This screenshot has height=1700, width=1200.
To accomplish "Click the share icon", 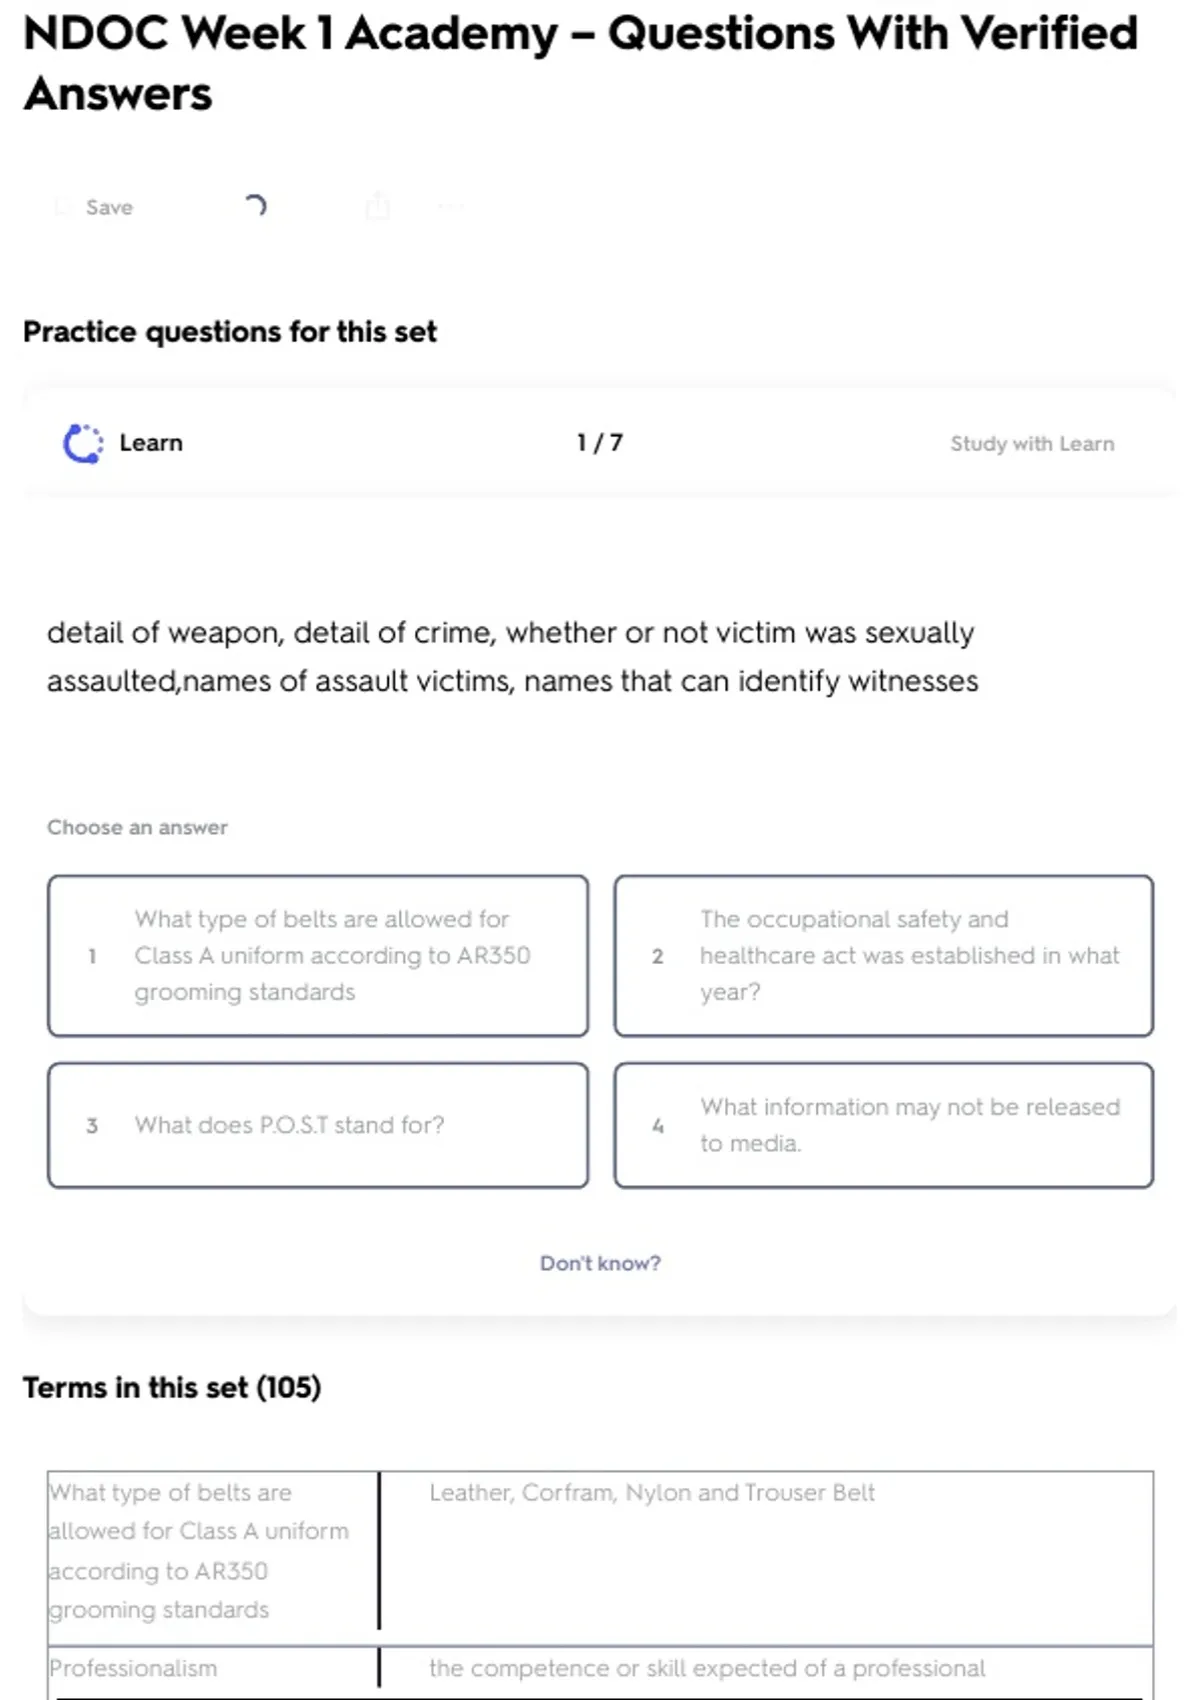I will click(x=377, y=206).
